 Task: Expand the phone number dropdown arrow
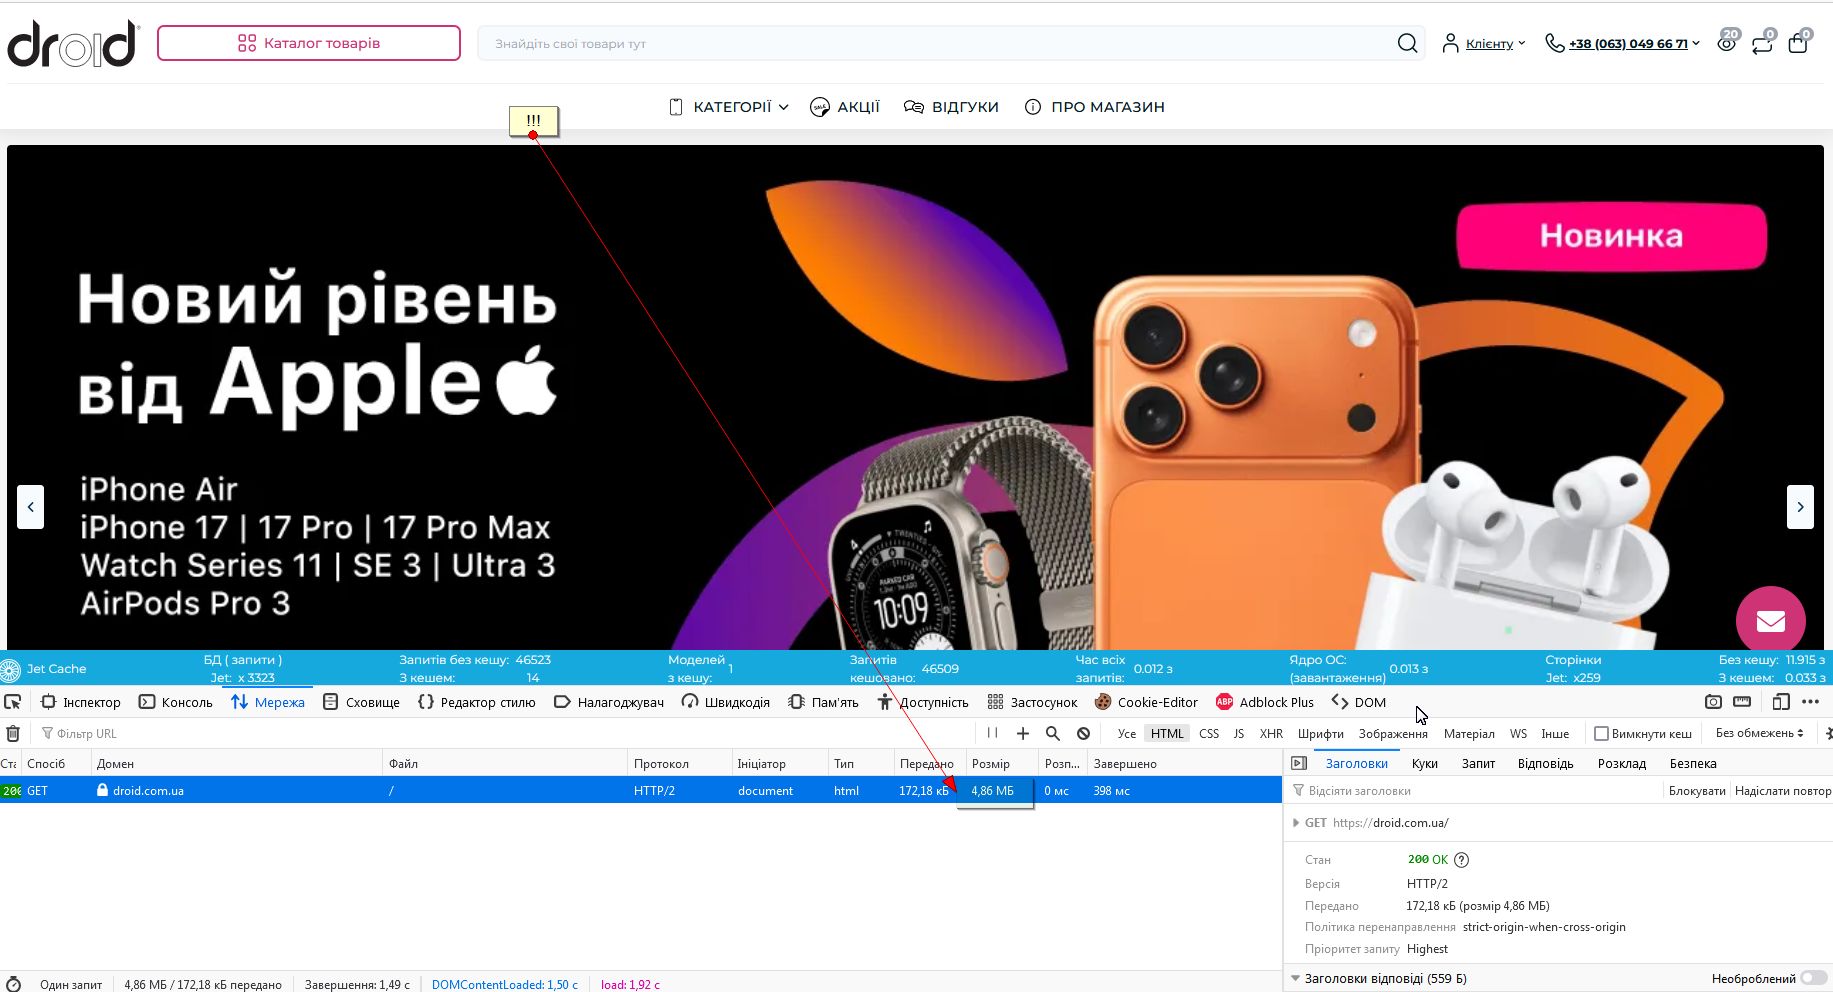coord(1696,43)
